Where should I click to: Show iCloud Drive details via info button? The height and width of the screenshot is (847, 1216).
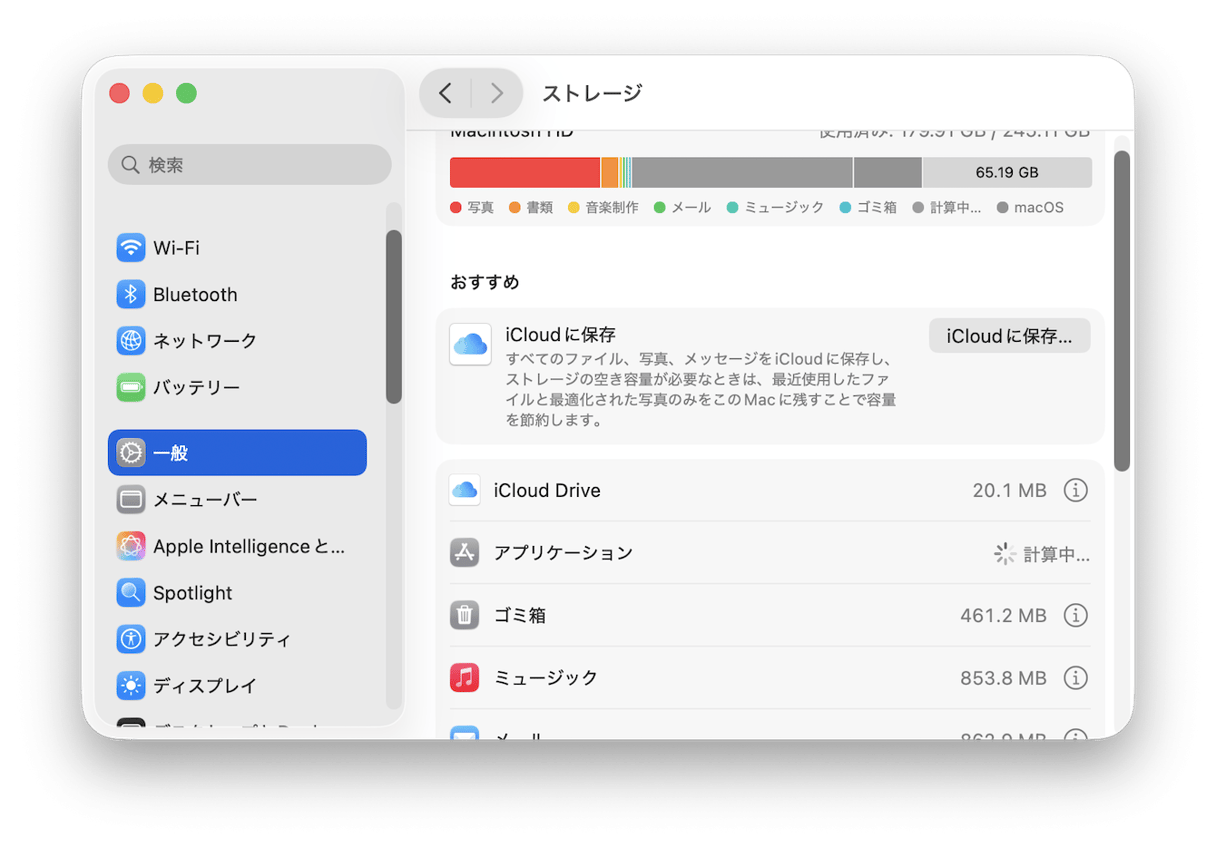1076,490
